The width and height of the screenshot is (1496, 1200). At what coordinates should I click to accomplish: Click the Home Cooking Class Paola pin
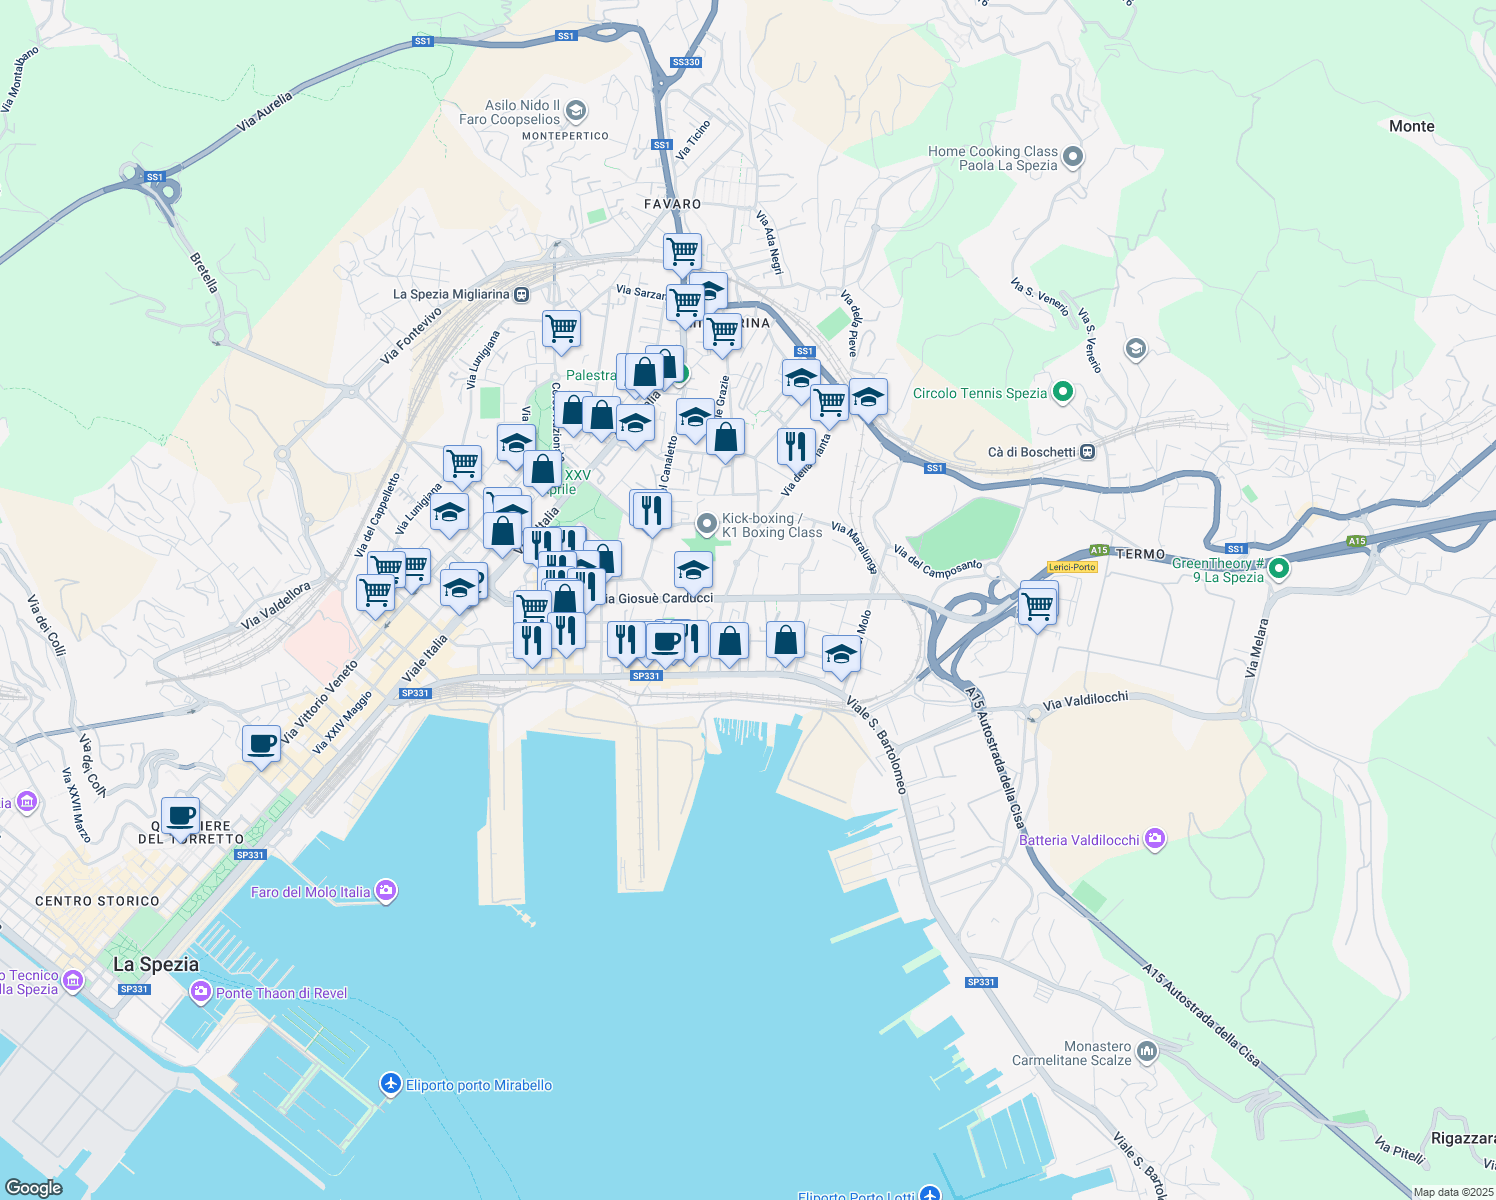click(x=1073, y=157)
